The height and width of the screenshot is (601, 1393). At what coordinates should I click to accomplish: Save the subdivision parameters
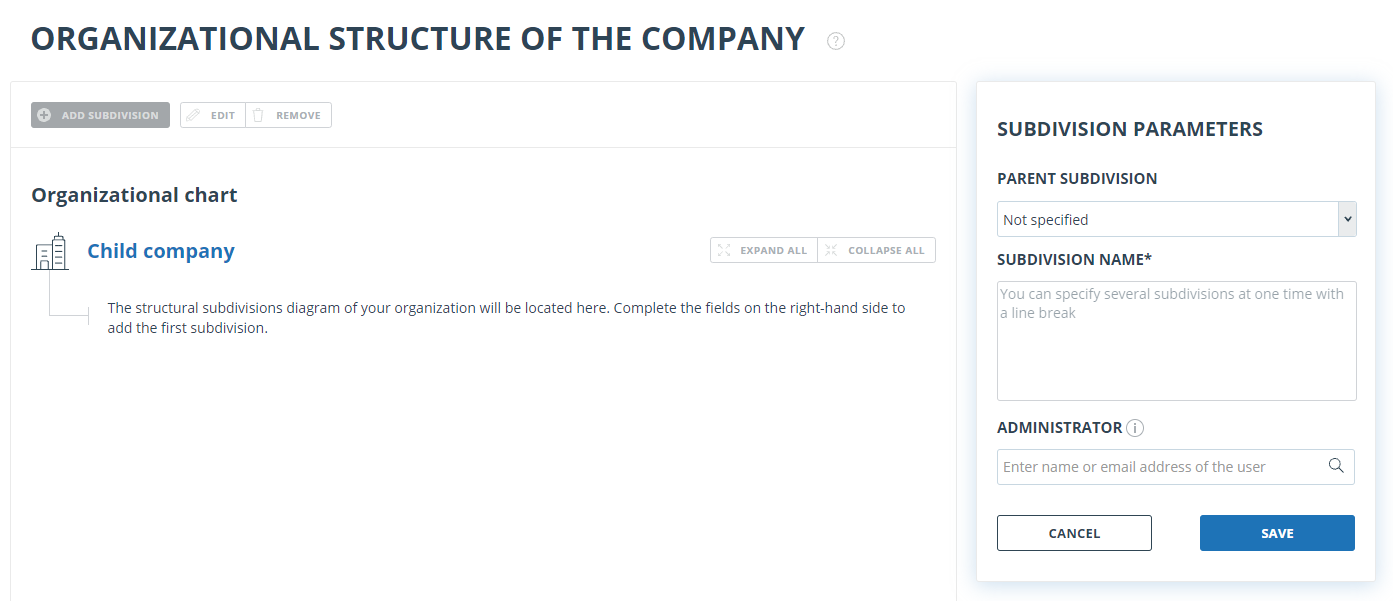(1277, 533)
